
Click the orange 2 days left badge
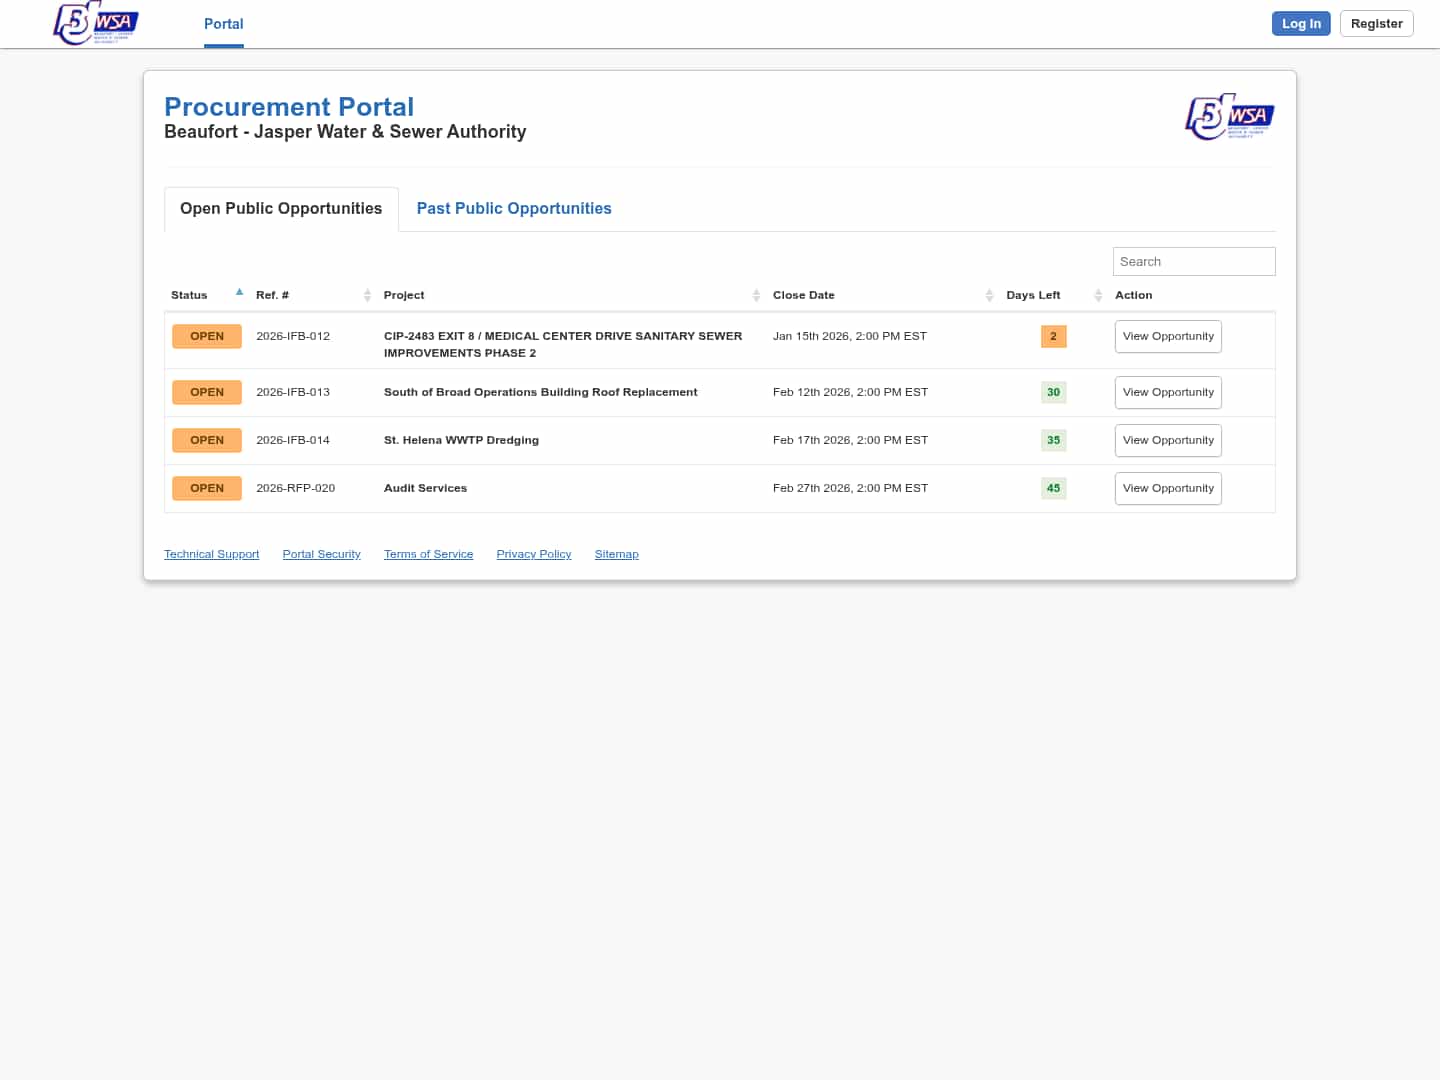click(x=1053, y=337)
